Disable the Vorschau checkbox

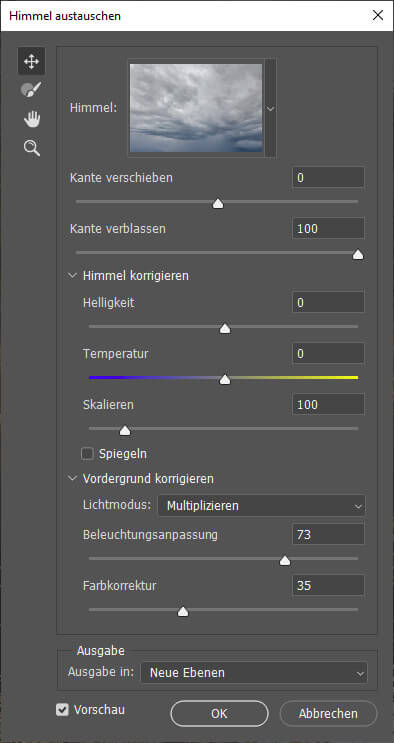(x=62, y=710)
